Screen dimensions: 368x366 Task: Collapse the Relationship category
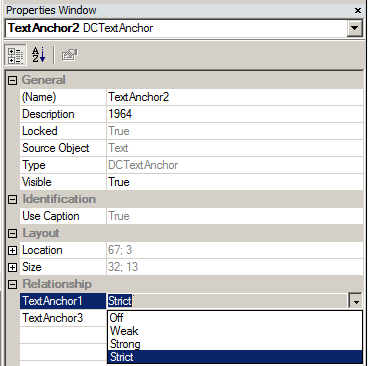(12, 284)
